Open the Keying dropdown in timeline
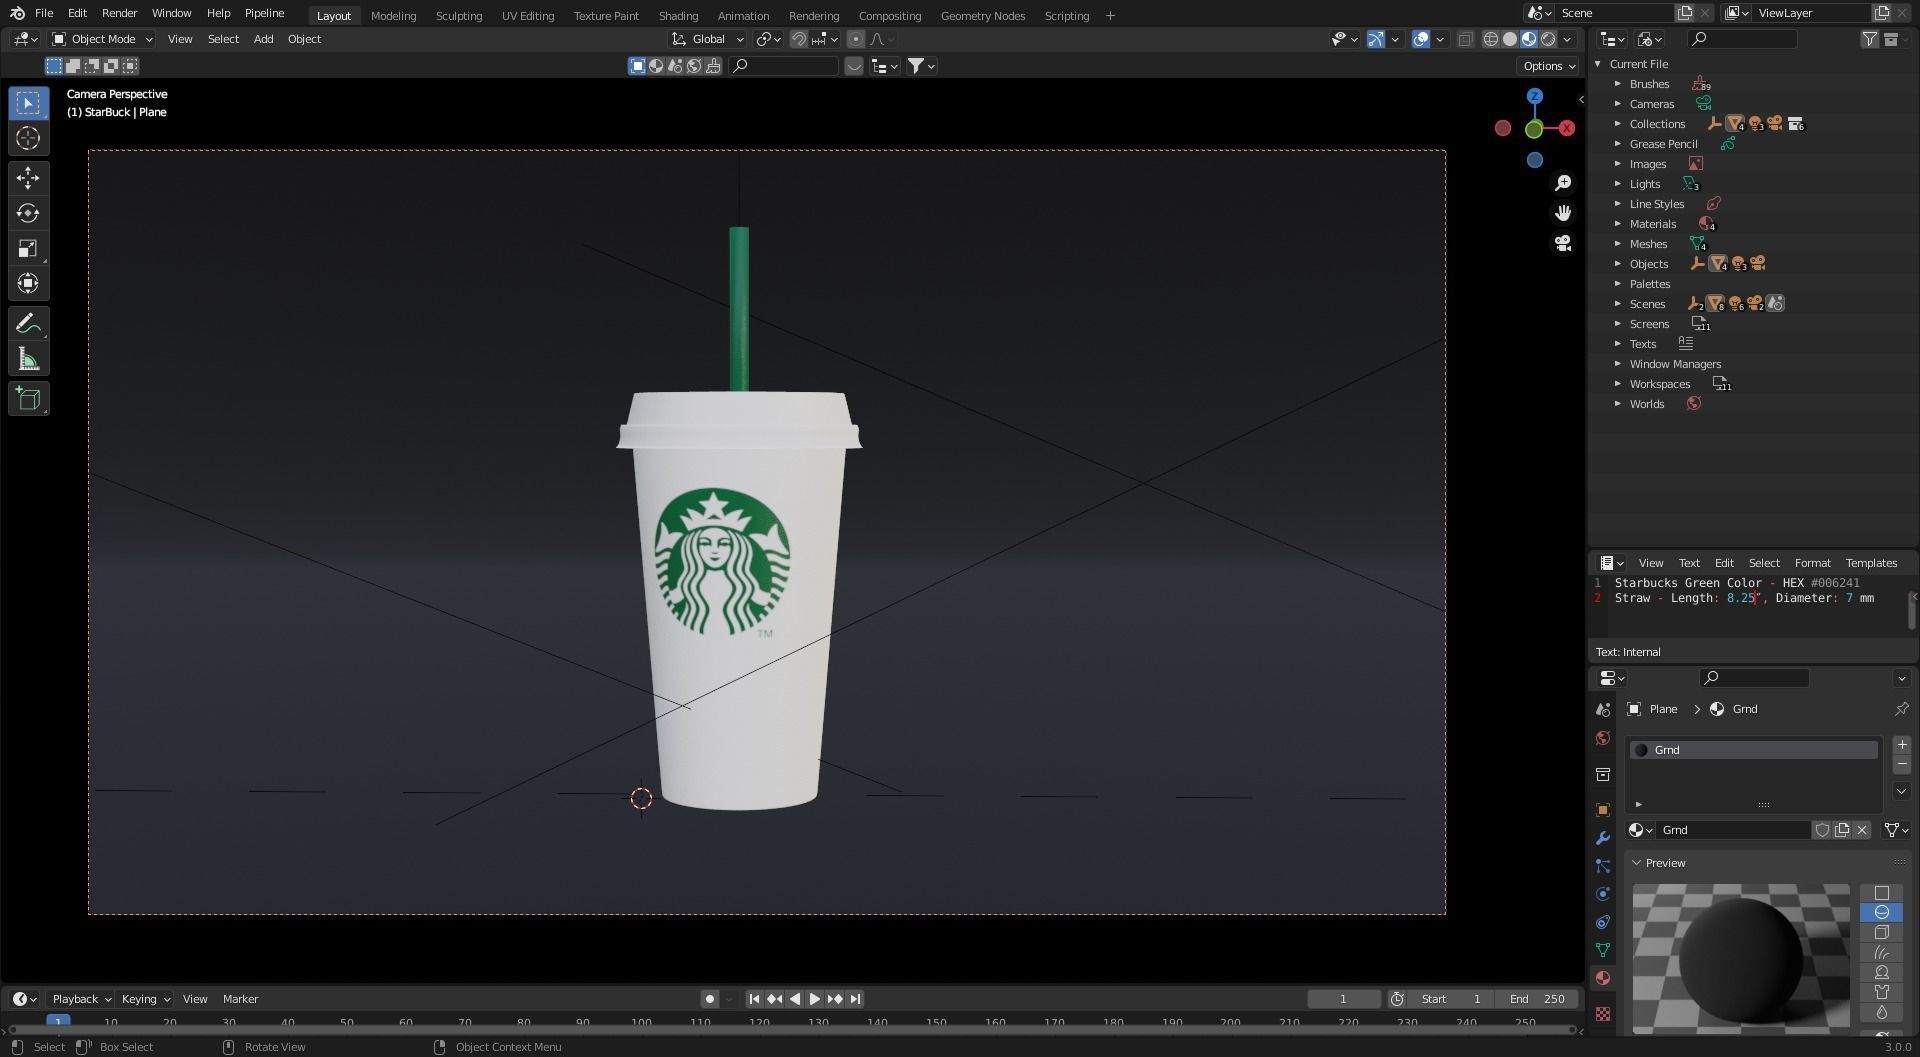The width and height of the screenshot is (1920, 1057). pyautogui.click(x=145, y=999)
